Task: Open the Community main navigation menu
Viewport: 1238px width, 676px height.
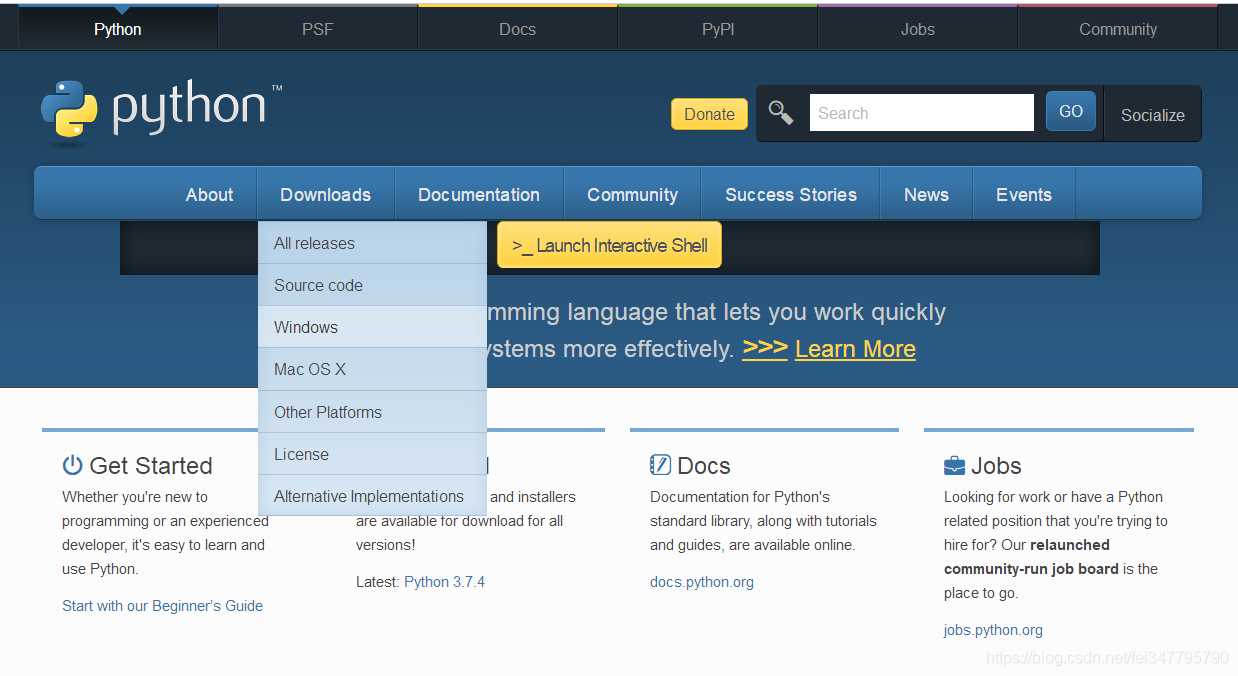Action: coord(633,195)
